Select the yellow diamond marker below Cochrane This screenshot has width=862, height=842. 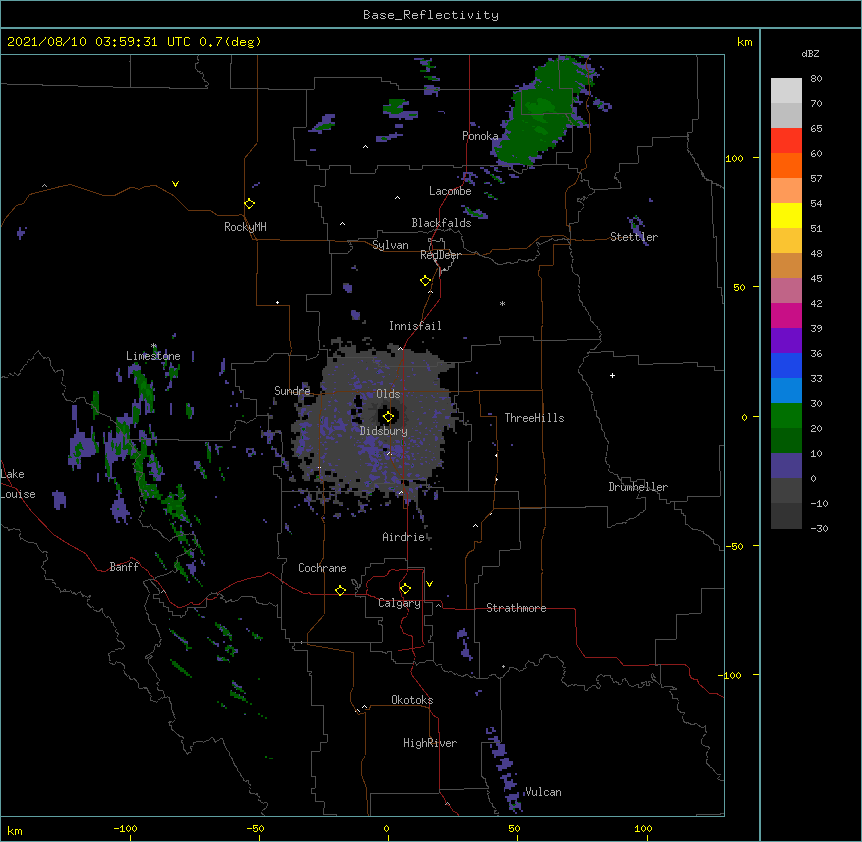pos(340,590)
